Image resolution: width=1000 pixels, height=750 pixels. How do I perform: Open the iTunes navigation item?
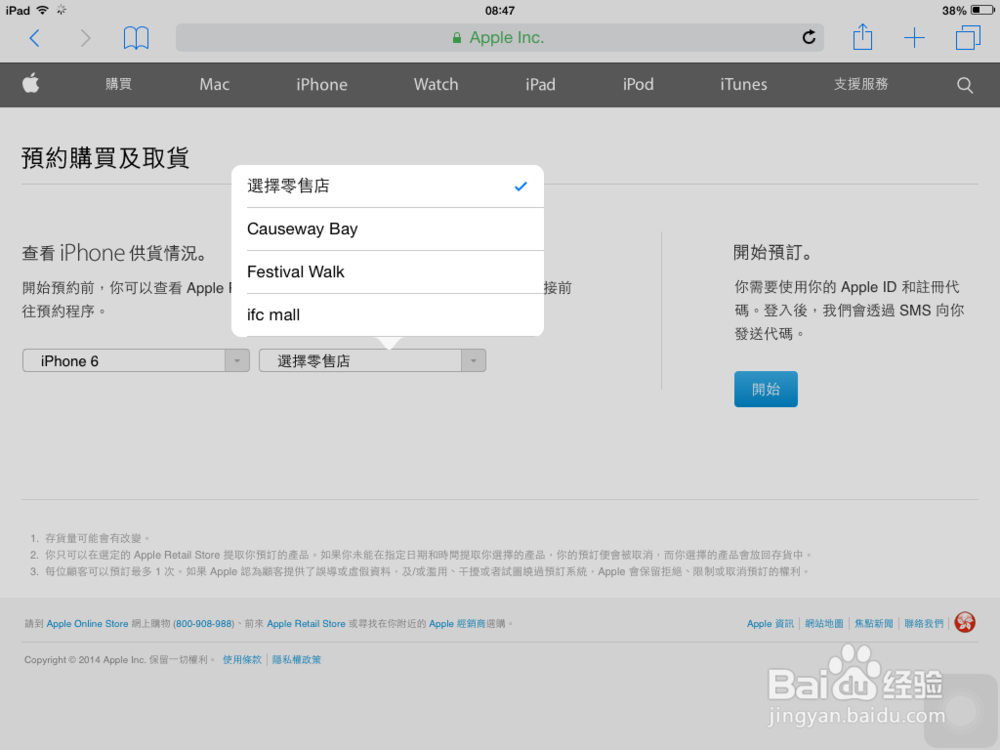coord(744,84)
